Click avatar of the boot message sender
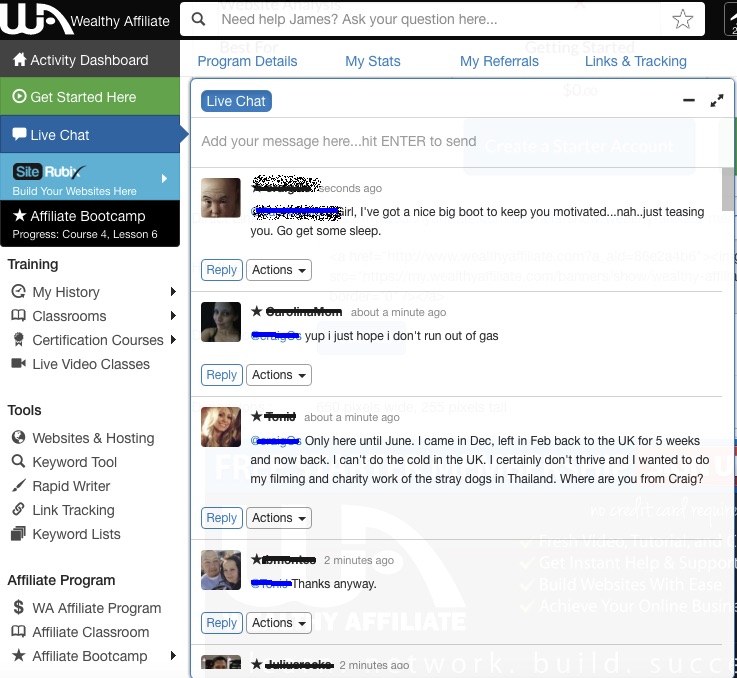This screenshot has width=737, height=678. [x=221, y=197]
